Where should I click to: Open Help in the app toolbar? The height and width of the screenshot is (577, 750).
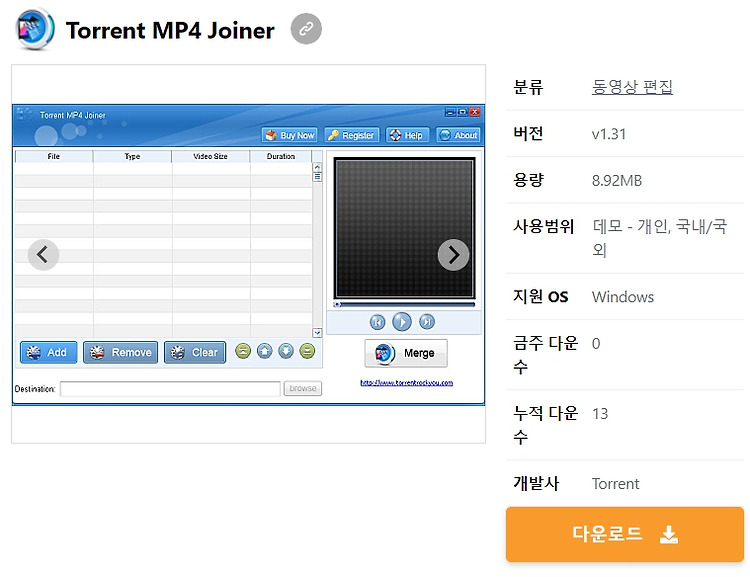(407, 135)
